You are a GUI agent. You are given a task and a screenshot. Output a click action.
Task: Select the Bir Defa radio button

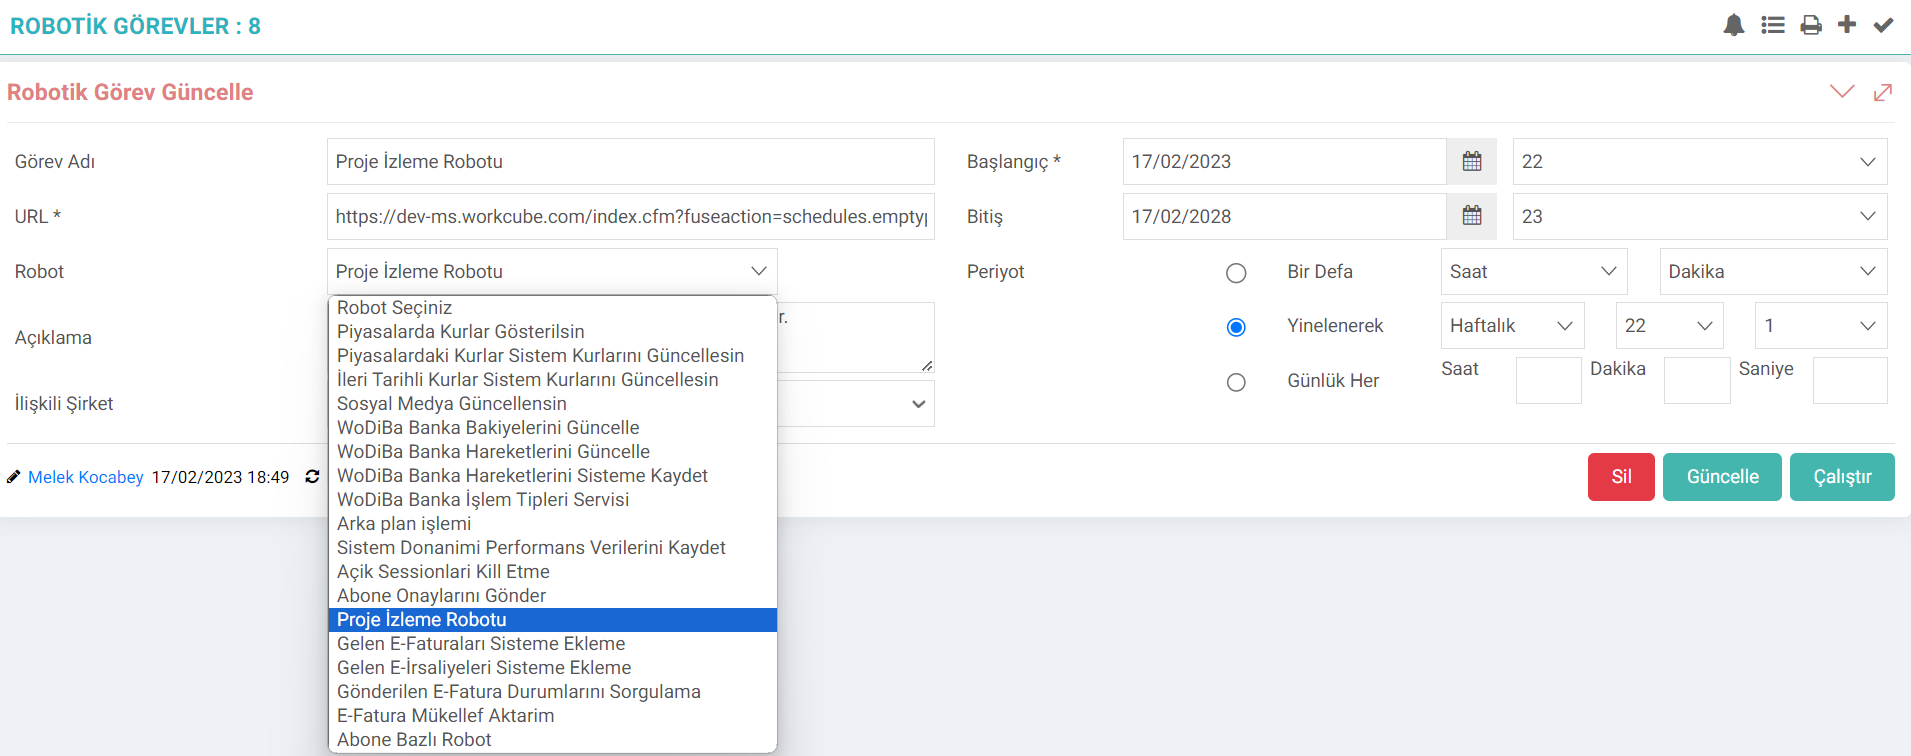coord(1236,273)
